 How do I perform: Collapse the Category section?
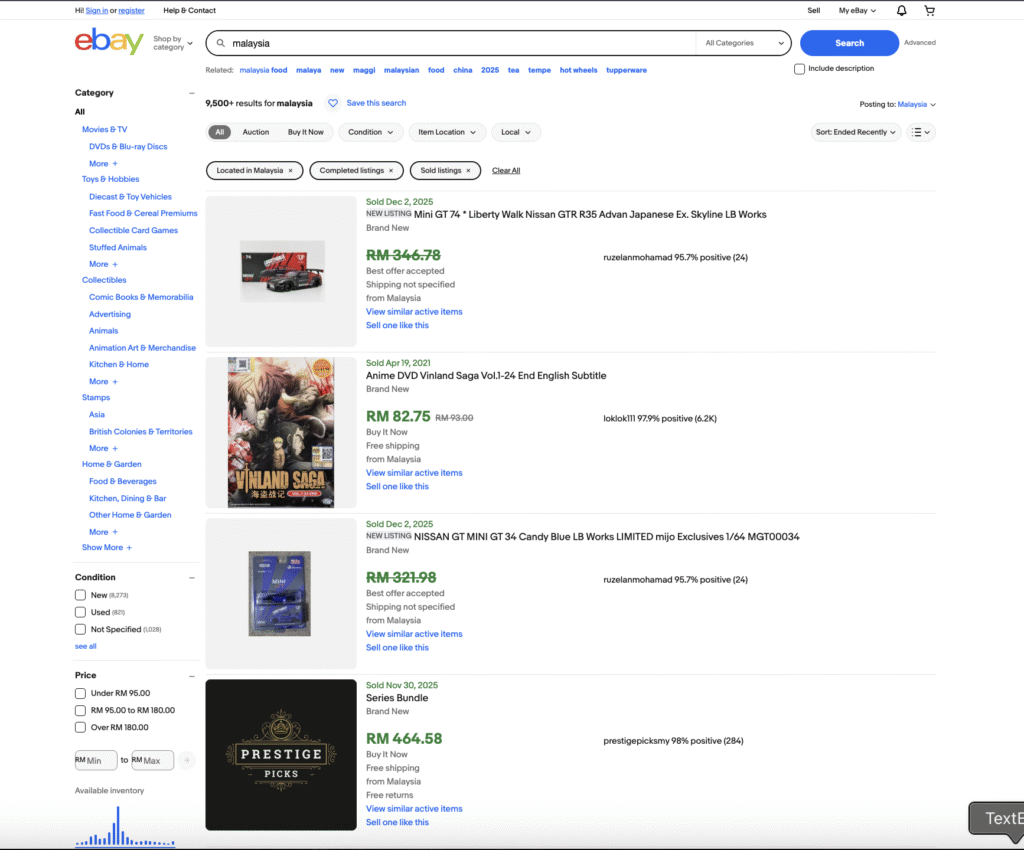pyautogui.click(x=192, y=93)
